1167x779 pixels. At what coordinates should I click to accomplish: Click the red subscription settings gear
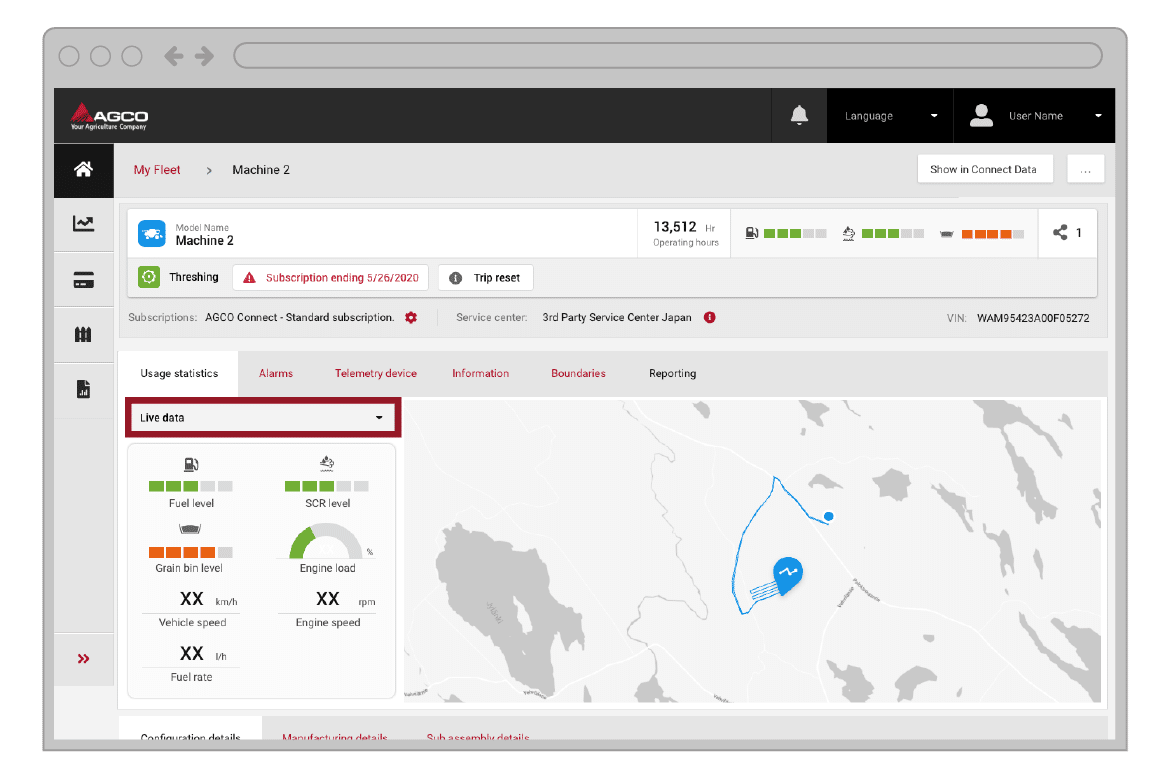click(x=411, y=318)
